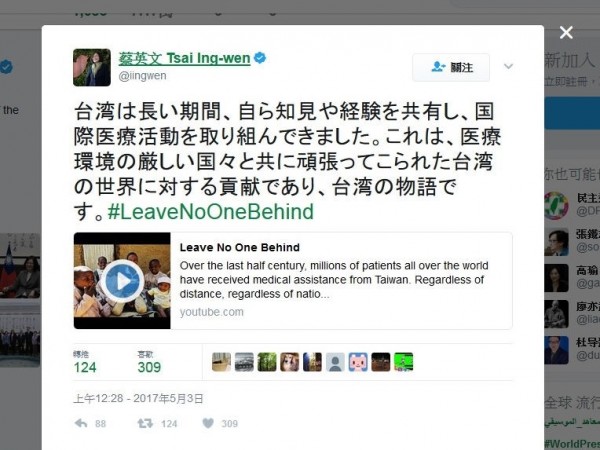Click the pink pig liker avatar

click(x=358, y=362)
